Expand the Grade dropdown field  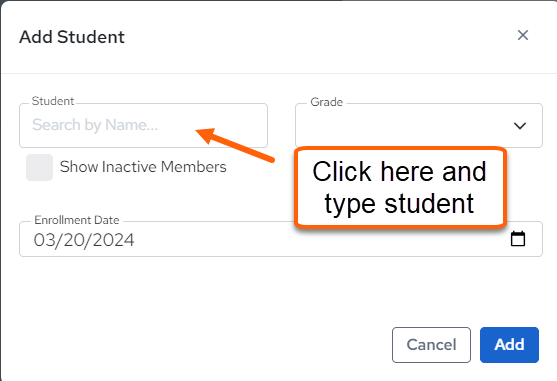tap(418, 125)
